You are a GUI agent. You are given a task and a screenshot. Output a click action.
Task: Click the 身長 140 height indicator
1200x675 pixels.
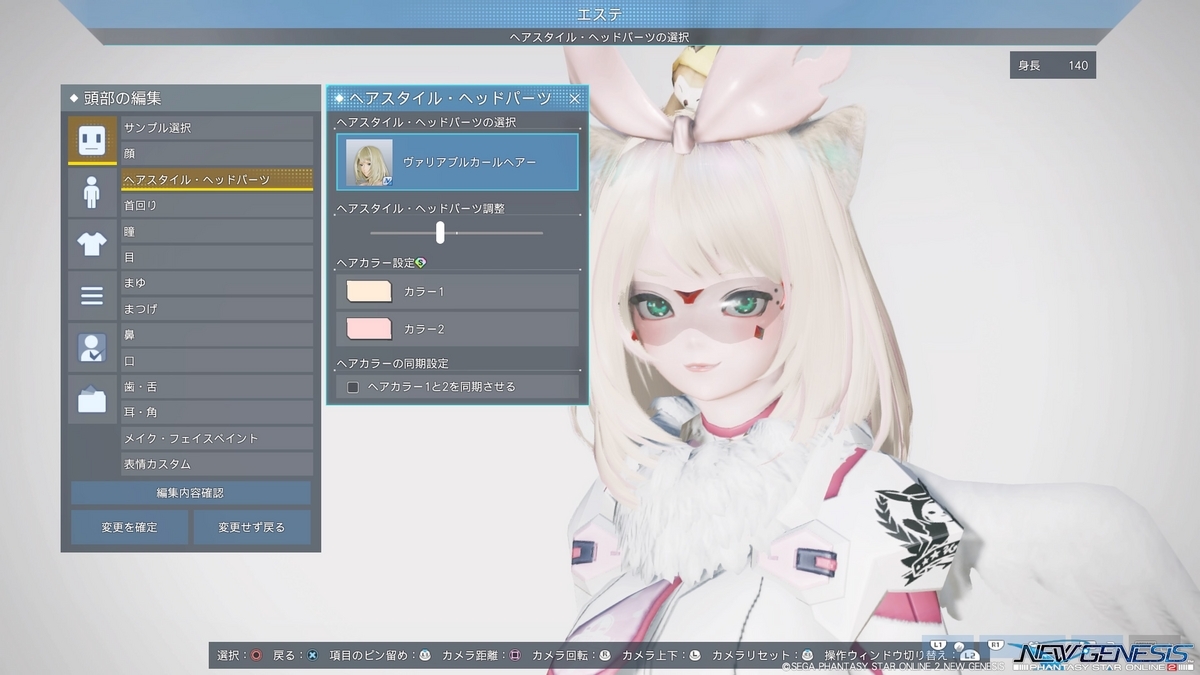point(1053,66)
